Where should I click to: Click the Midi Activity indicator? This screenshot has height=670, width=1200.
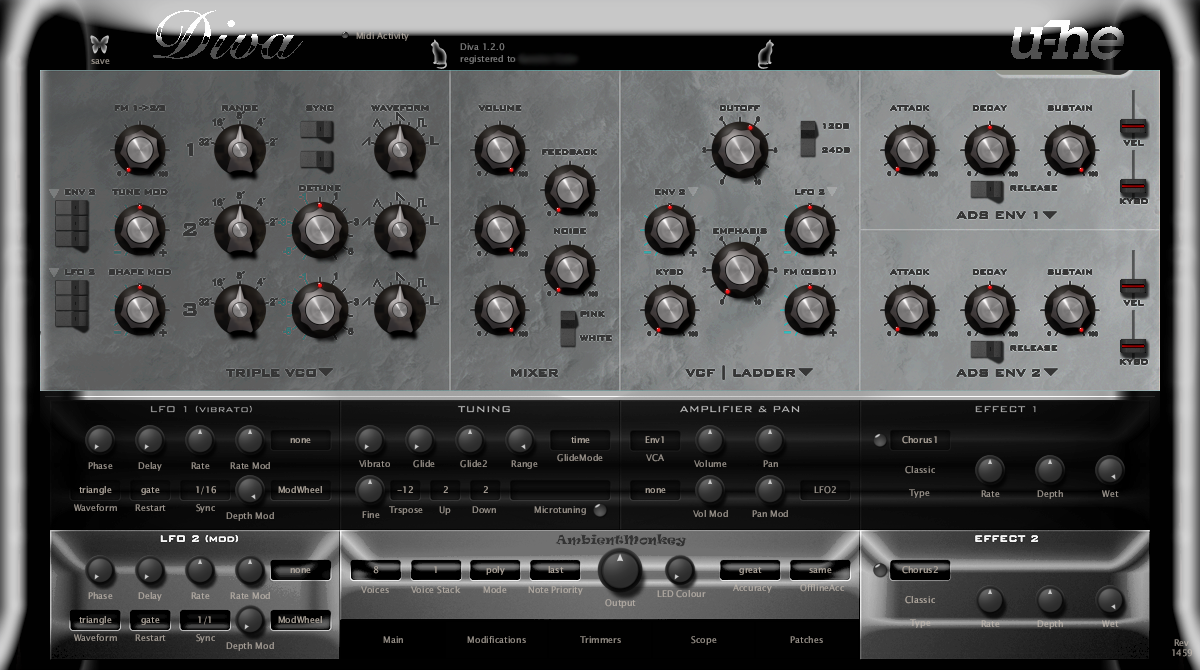click(x=346, y=36)
